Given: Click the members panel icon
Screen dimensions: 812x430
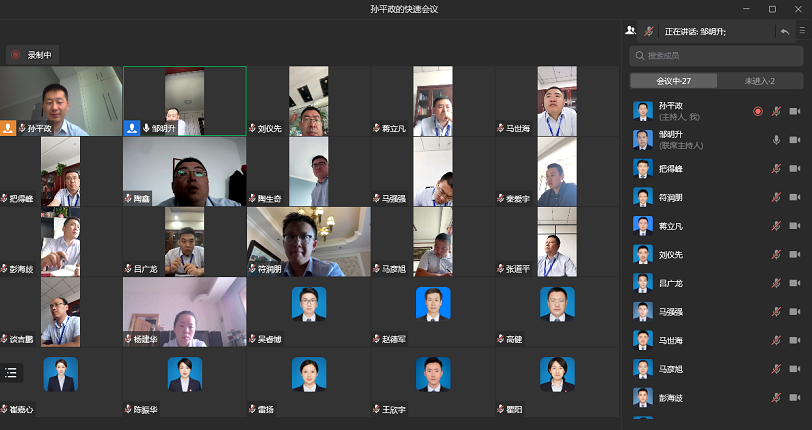Looking at the screenshot, I should (x=630, y=32).
